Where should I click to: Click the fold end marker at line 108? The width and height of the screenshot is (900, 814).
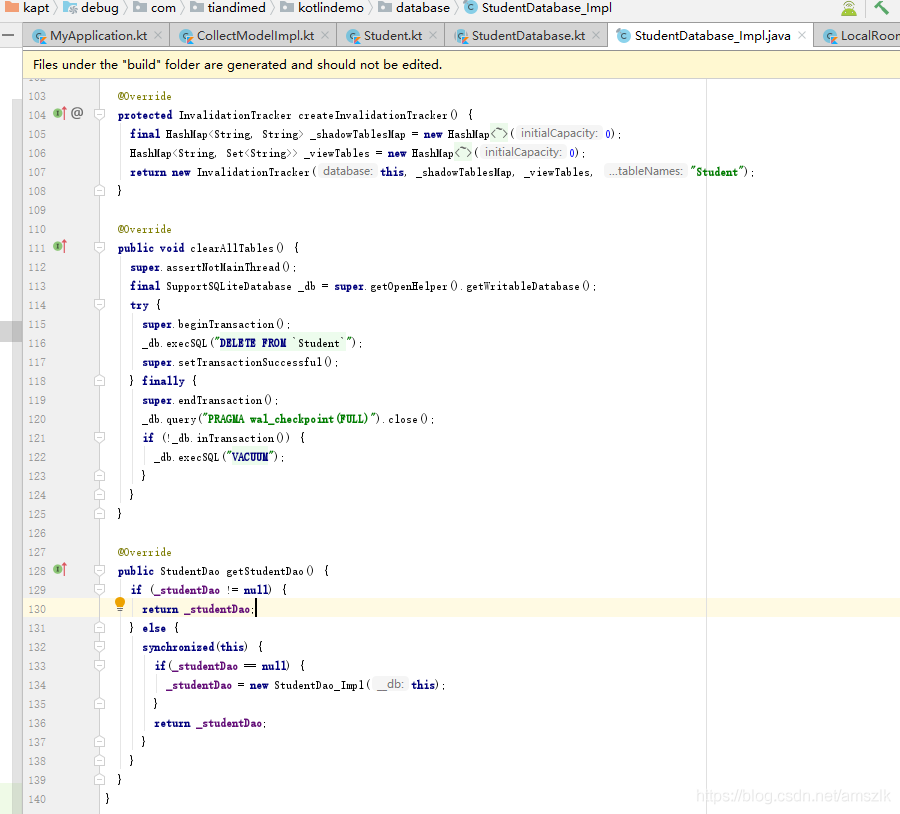(99, 190)
